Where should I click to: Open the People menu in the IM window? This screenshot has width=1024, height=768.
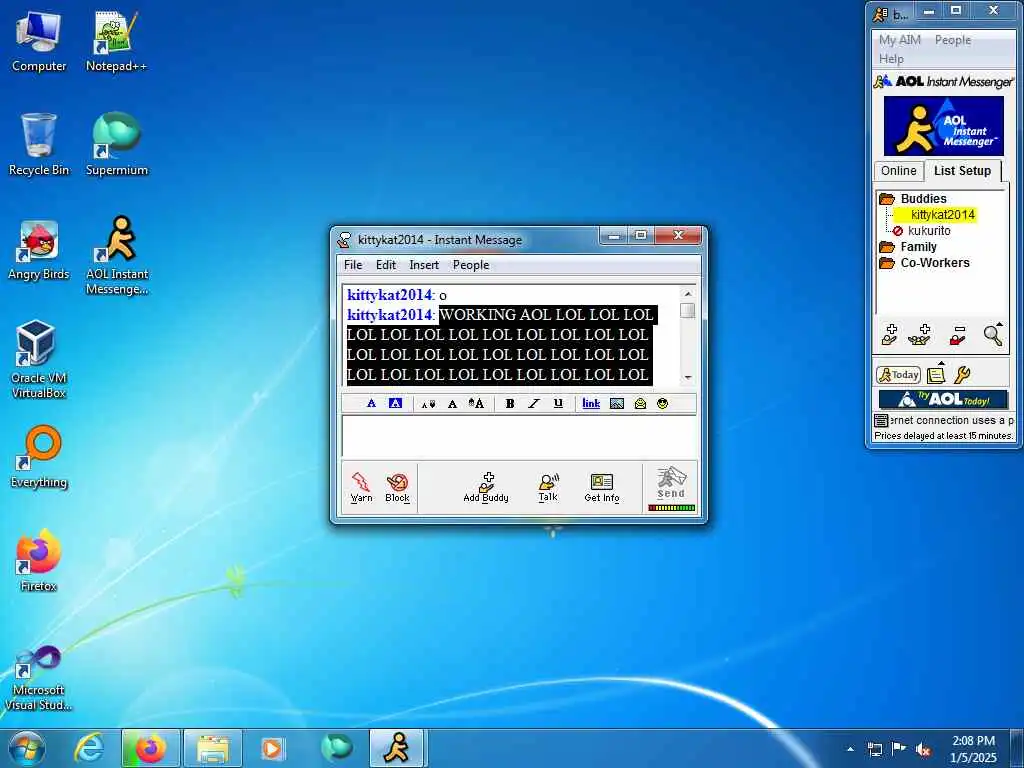[x=471, y=265]
